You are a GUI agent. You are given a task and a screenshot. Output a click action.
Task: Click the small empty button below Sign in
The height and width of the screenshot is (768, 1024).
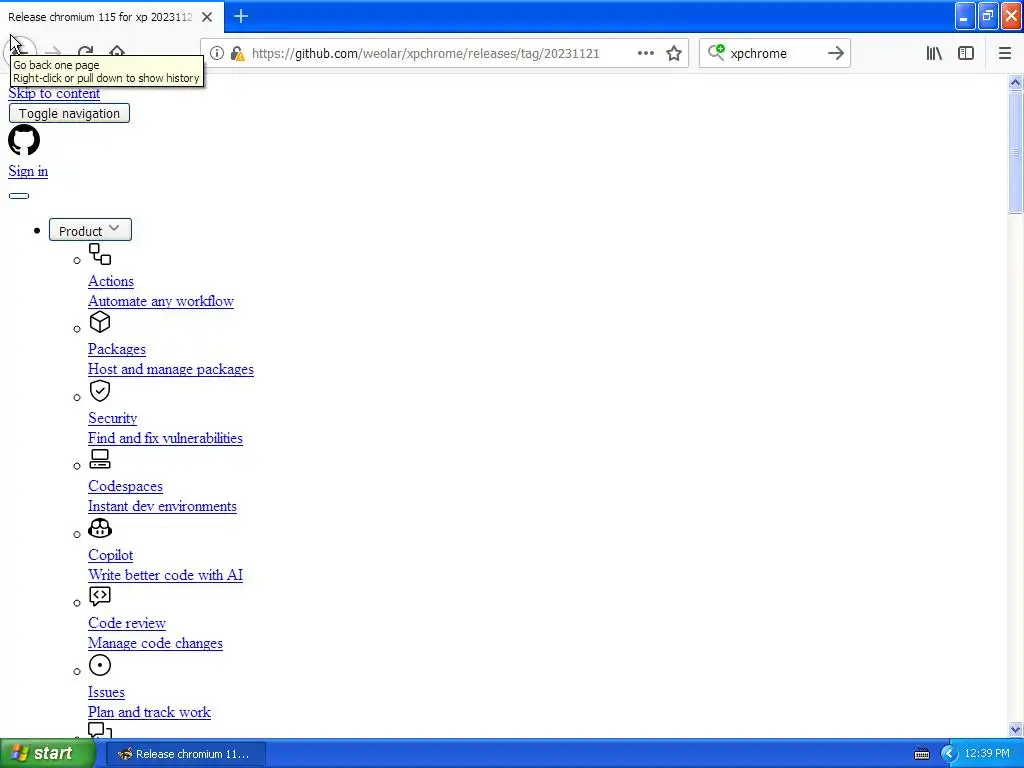[19, 196]
